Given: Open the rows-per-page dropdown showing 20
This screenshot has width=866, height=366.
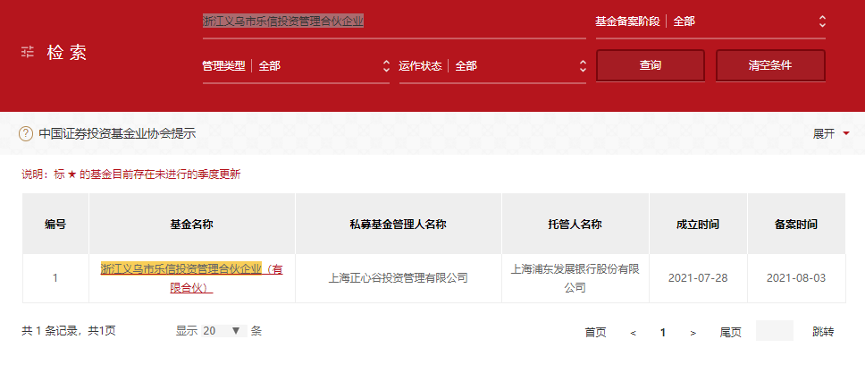Looking at the screenshot, I should [224, 331].
